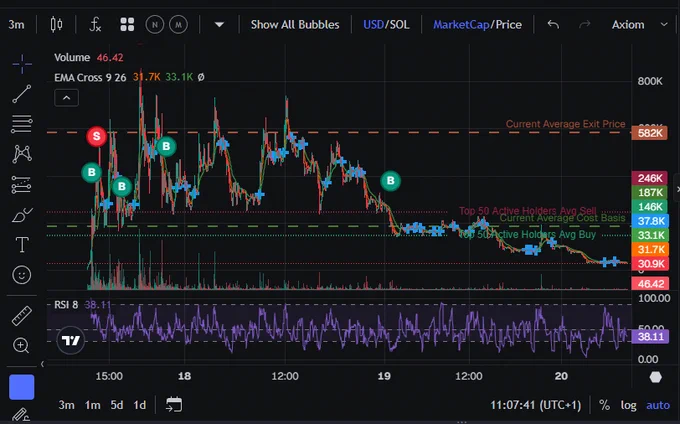680x424 pixels.
Task: Open the 3m interval selector in top toolbar
Action: tap(16, 25)
